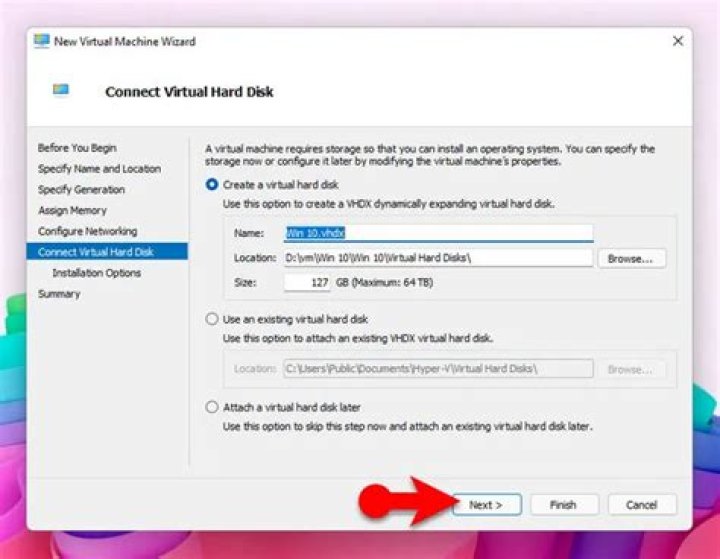720x559 pixels.
Task: Click the text GB (Maximum: 64 TB)
Action: (x=384, y=282)
